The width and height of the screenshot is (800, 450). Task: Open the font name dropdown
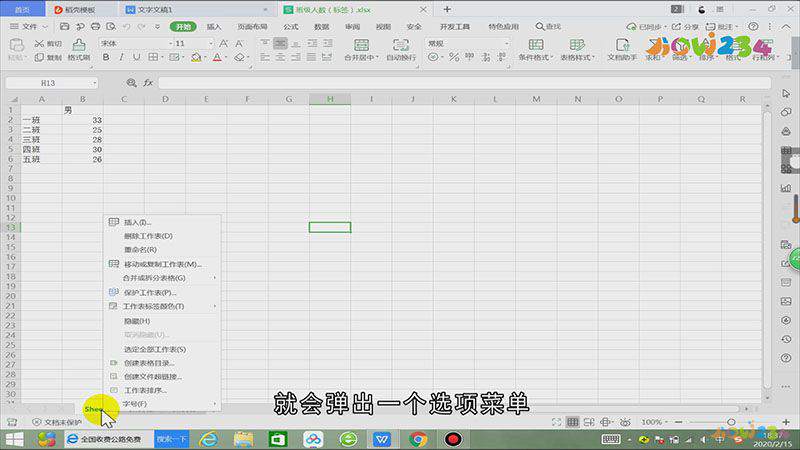pos(170,44)
